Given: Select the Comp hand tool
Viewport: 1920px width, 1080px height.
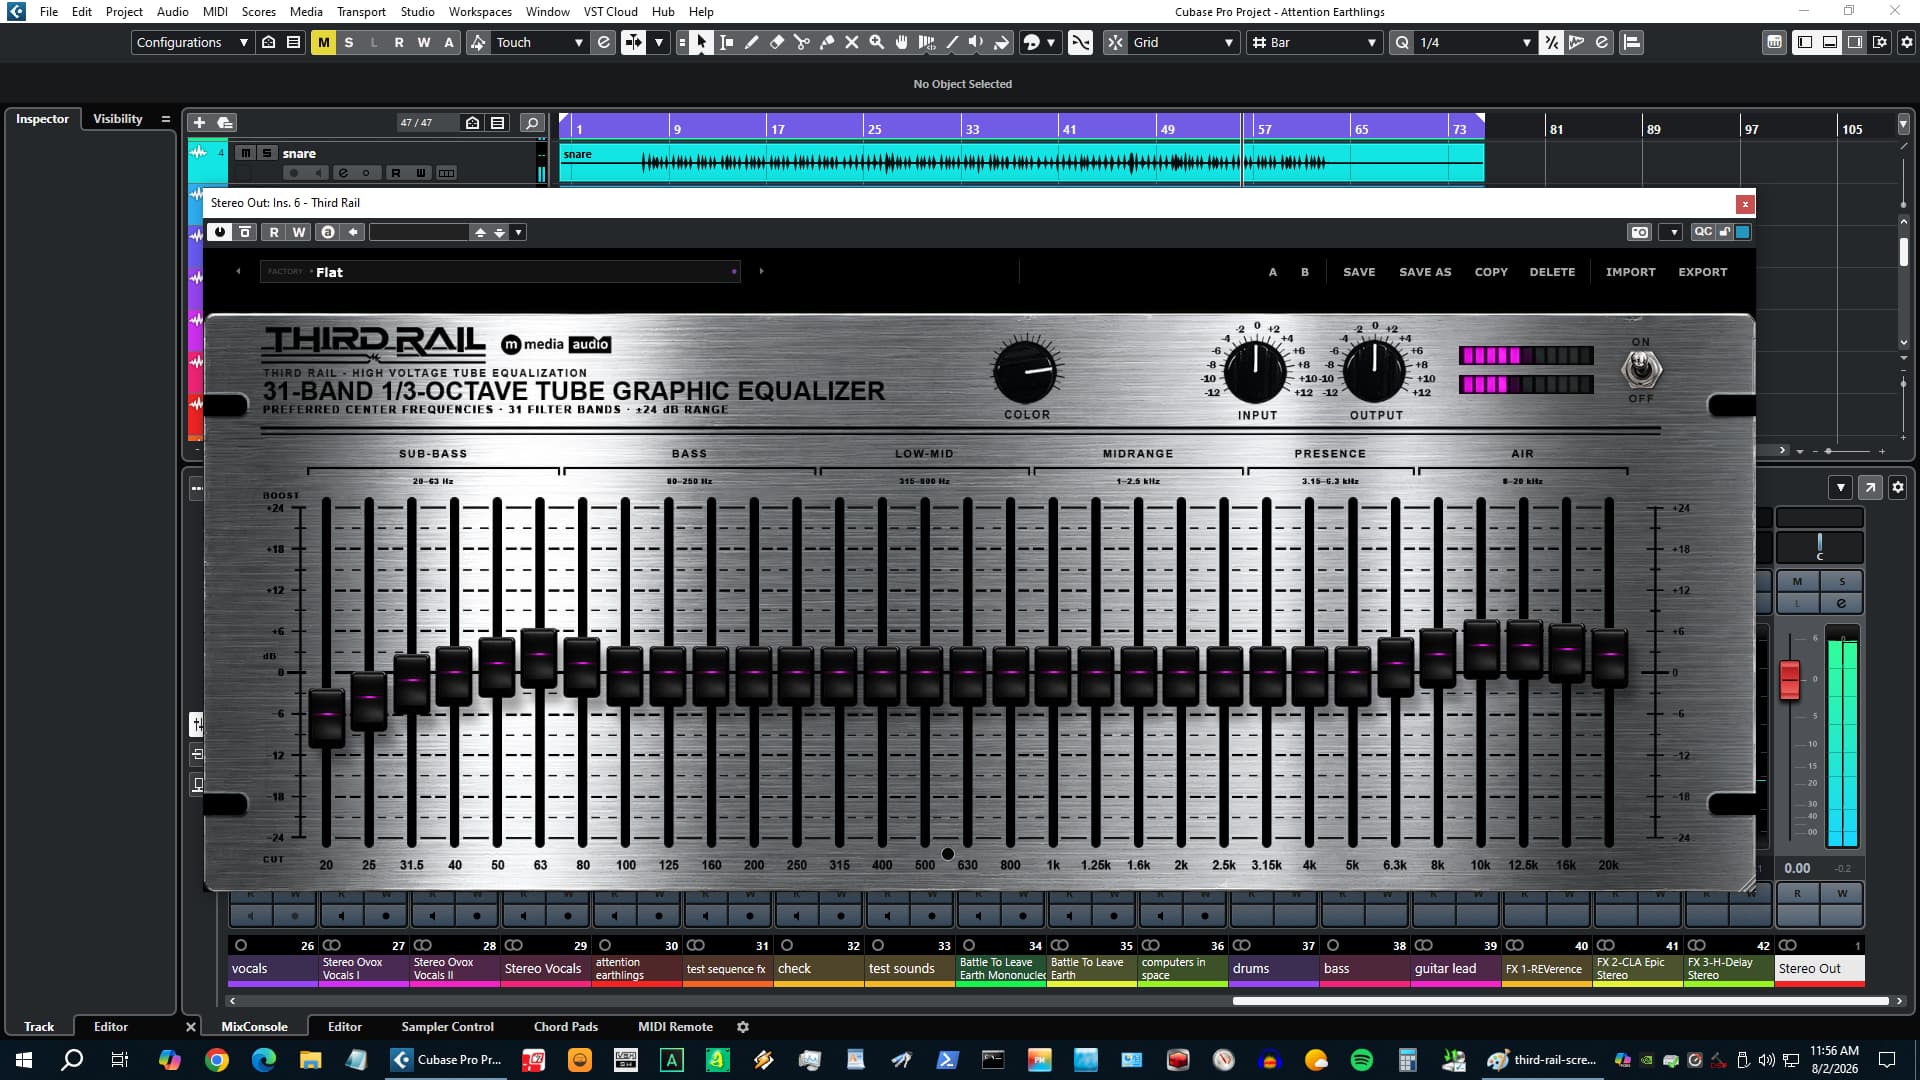Looking at the screenshot, I should pos(901,42).
